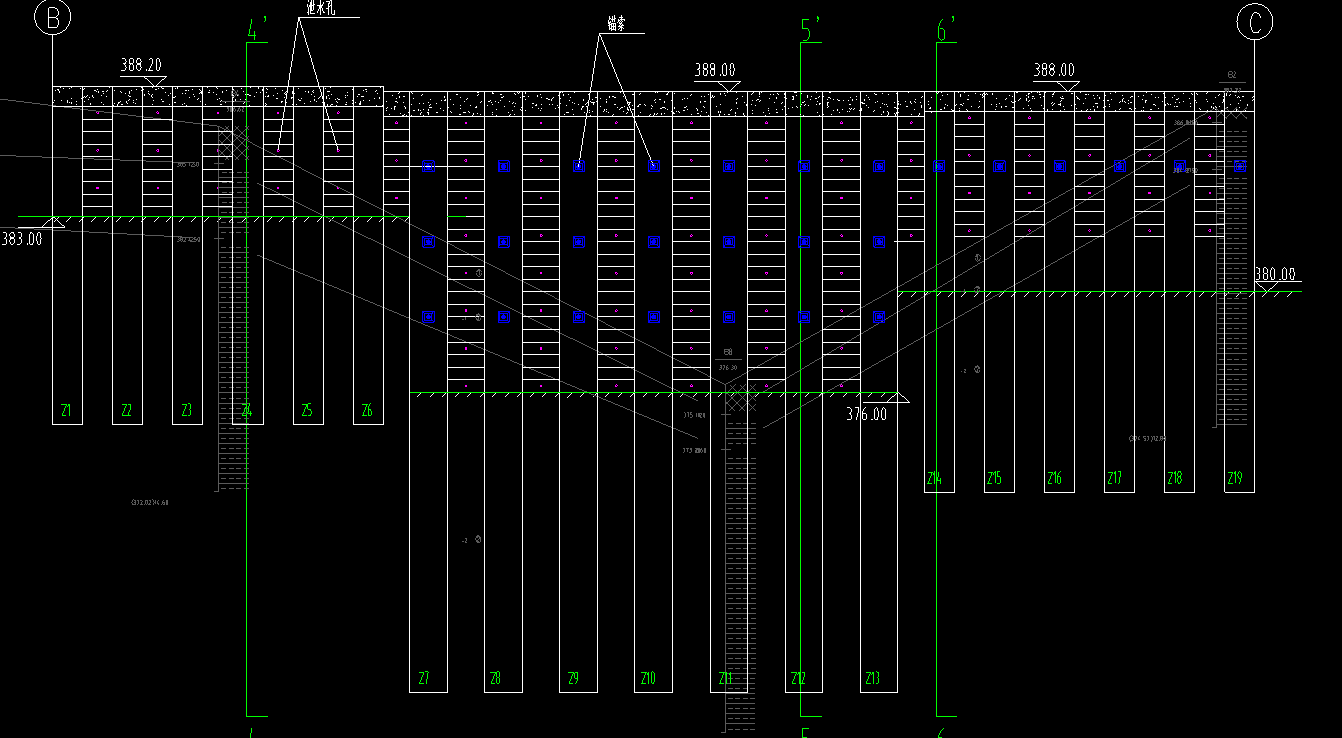This screenshot has width=1342, height=738.
Task: Select pile label Z12
Action: 797,679
